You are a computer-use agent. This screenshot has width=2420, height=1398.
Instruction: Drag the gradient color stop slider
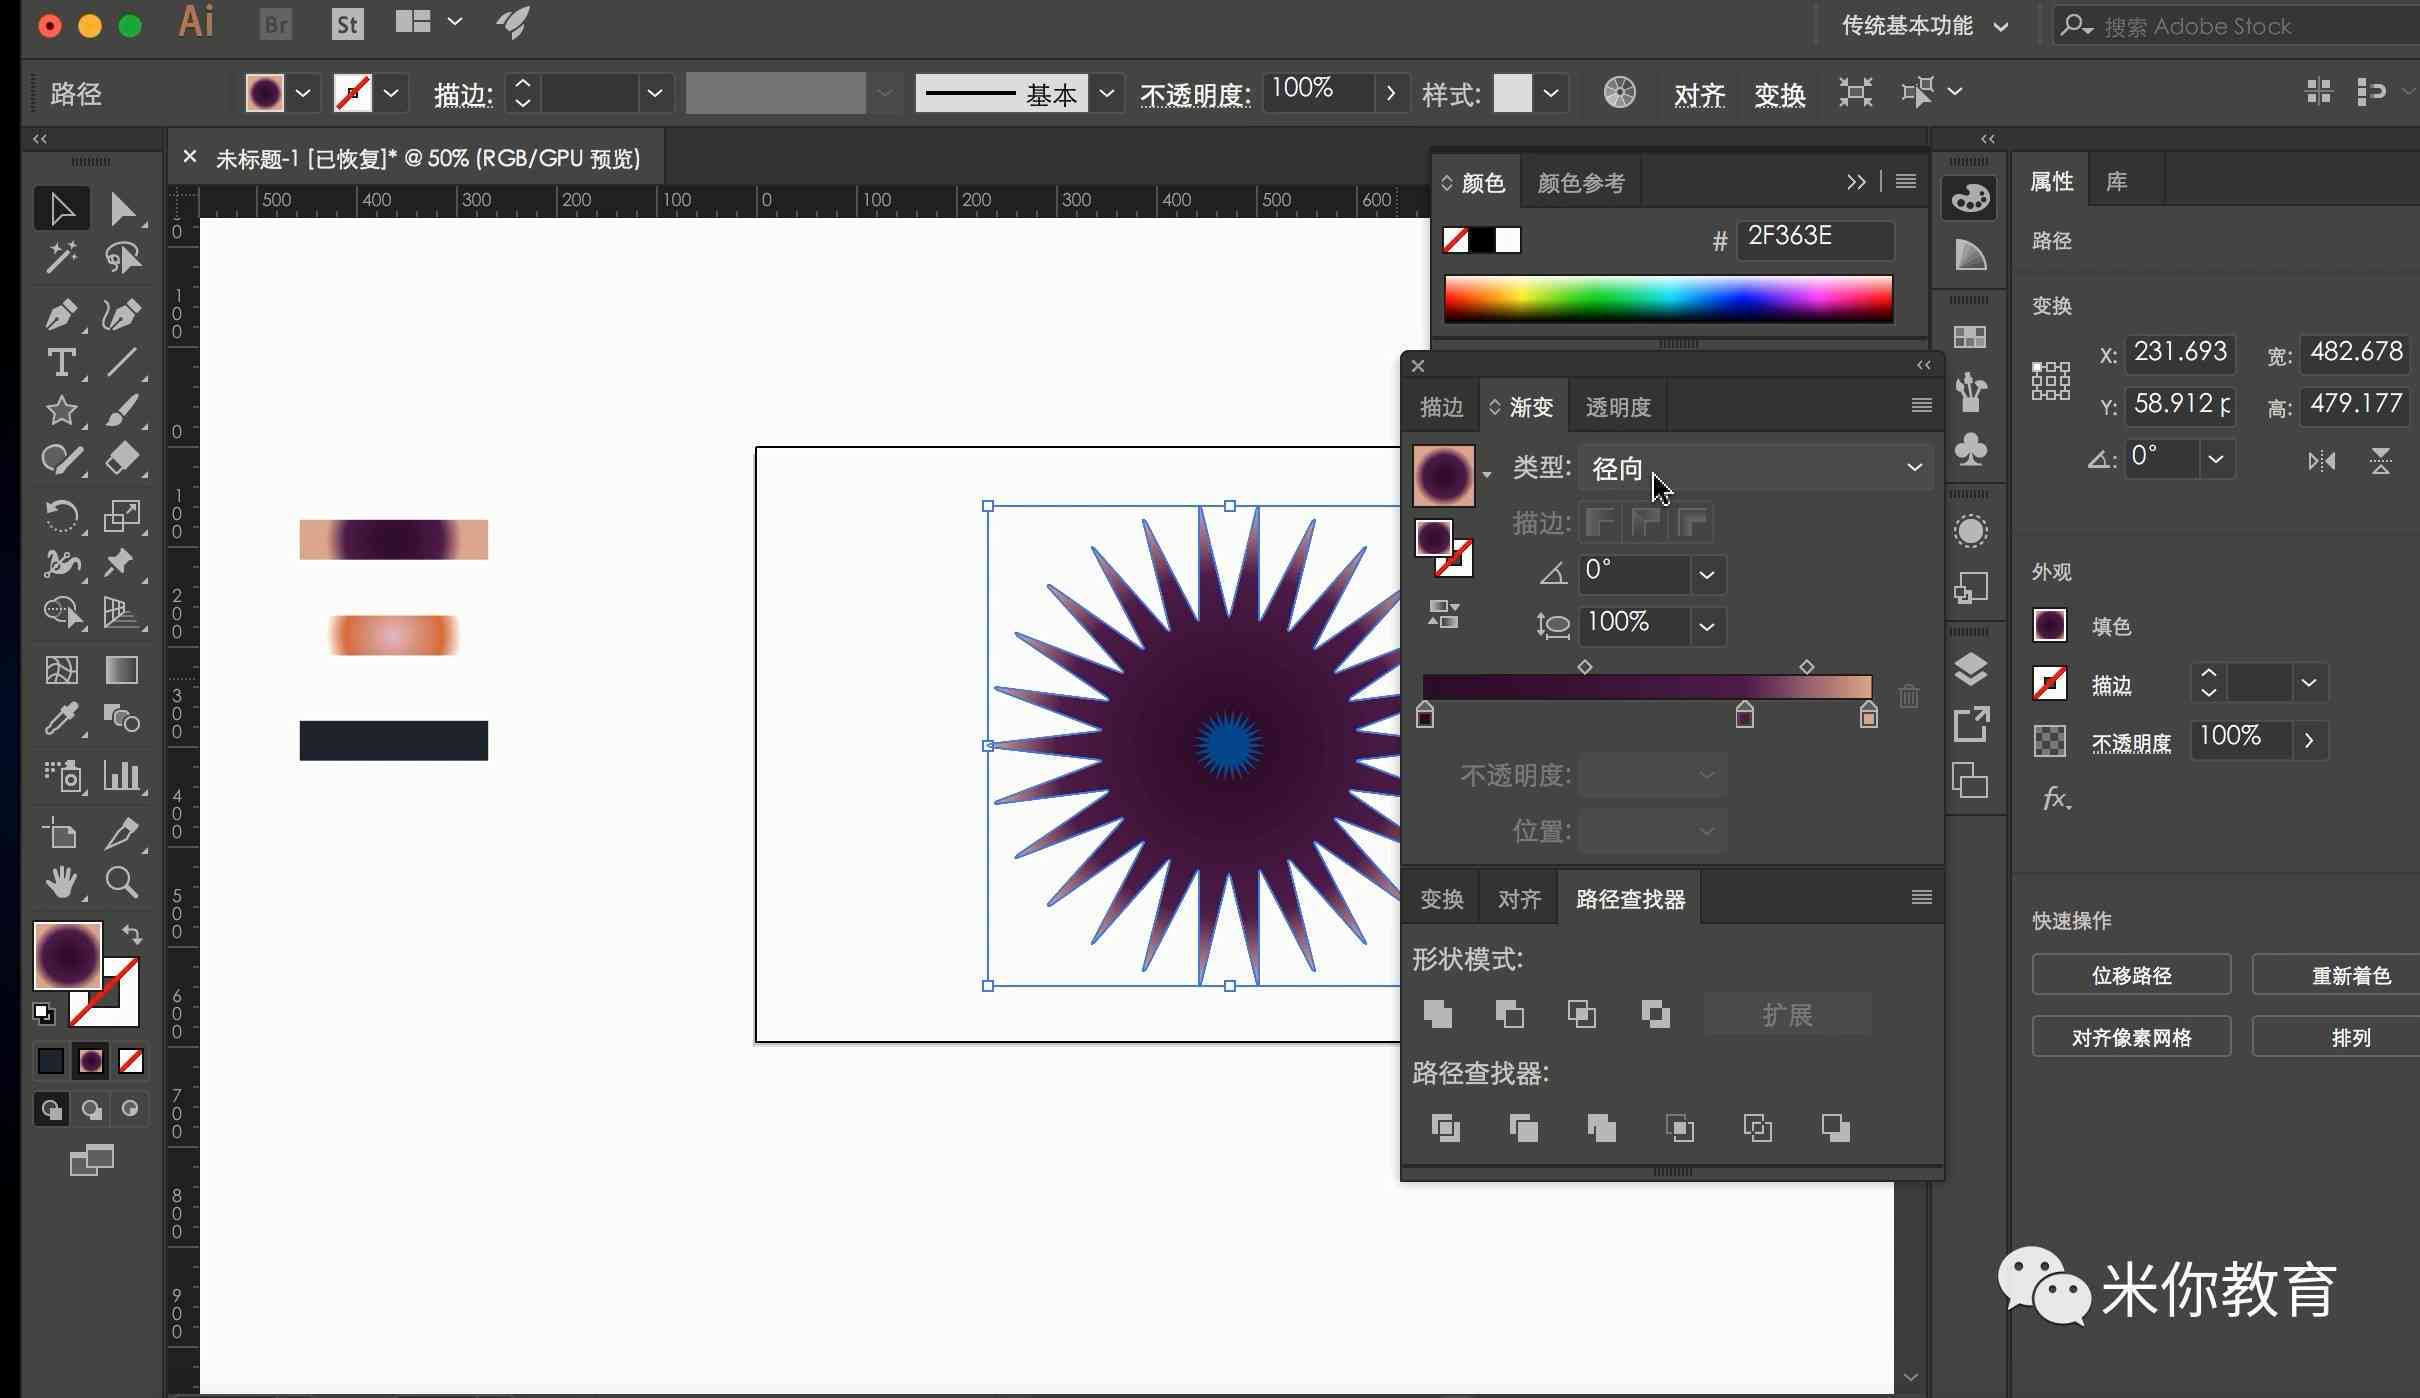1744,716
